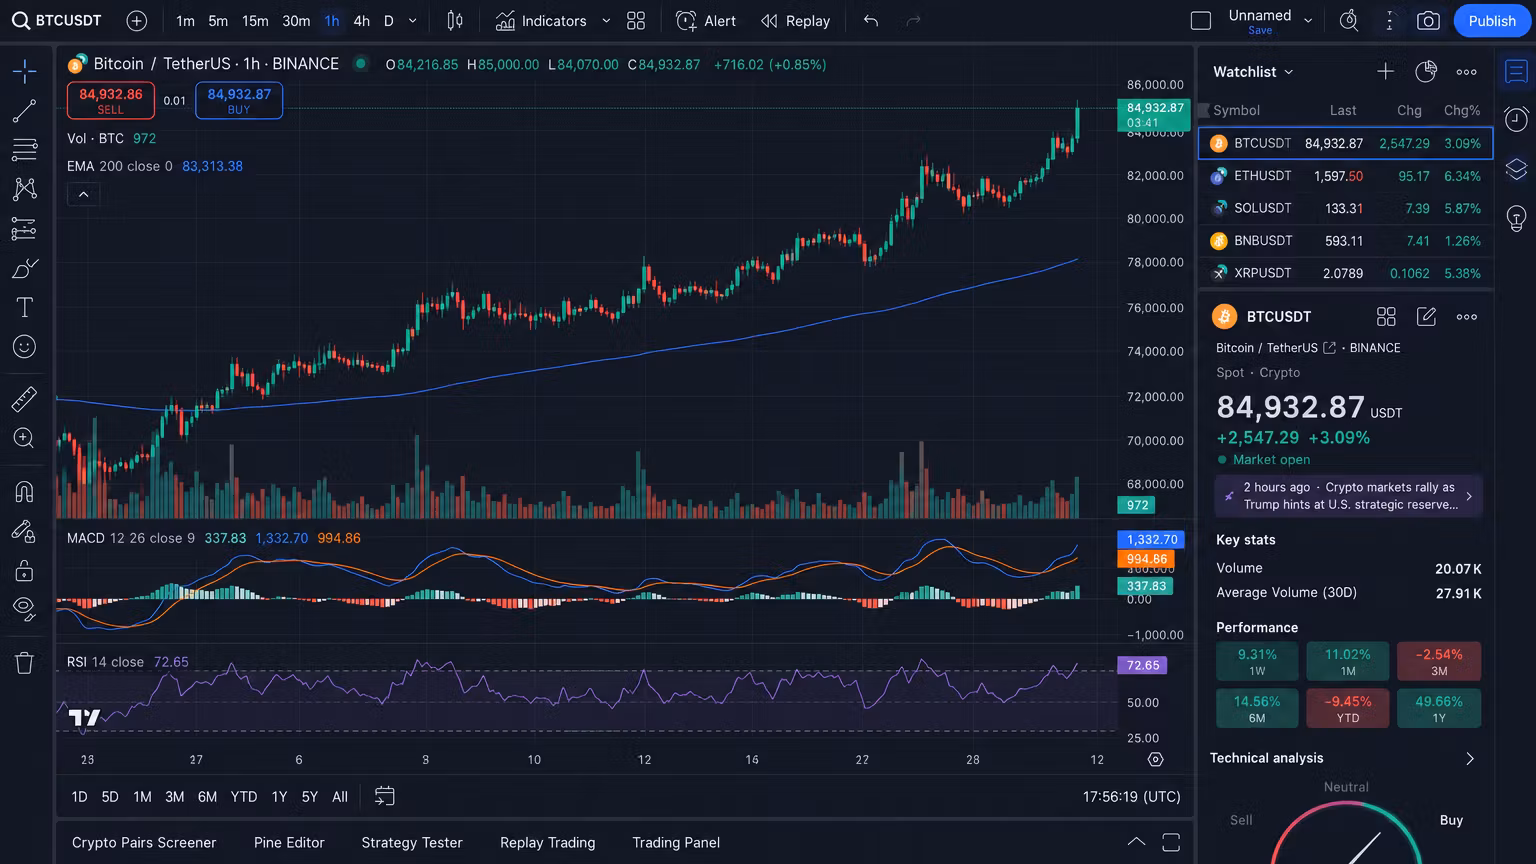Click the red SELL price button
This screenshot has width=1536, height=864.
pos(111,100)
